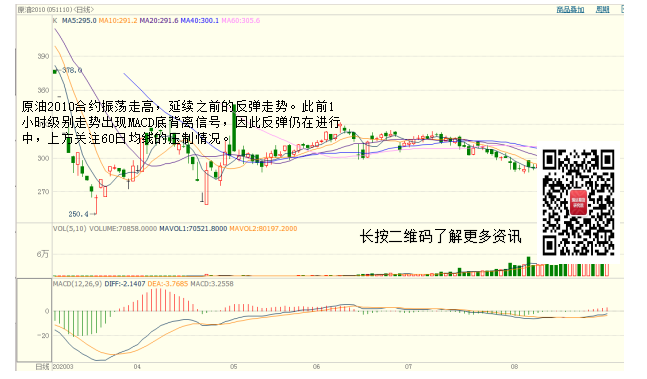Screen dimensions: 647x379
Task: Click the orange MAVOL2:80197.2000 label
Action: [x=263, y=228]
